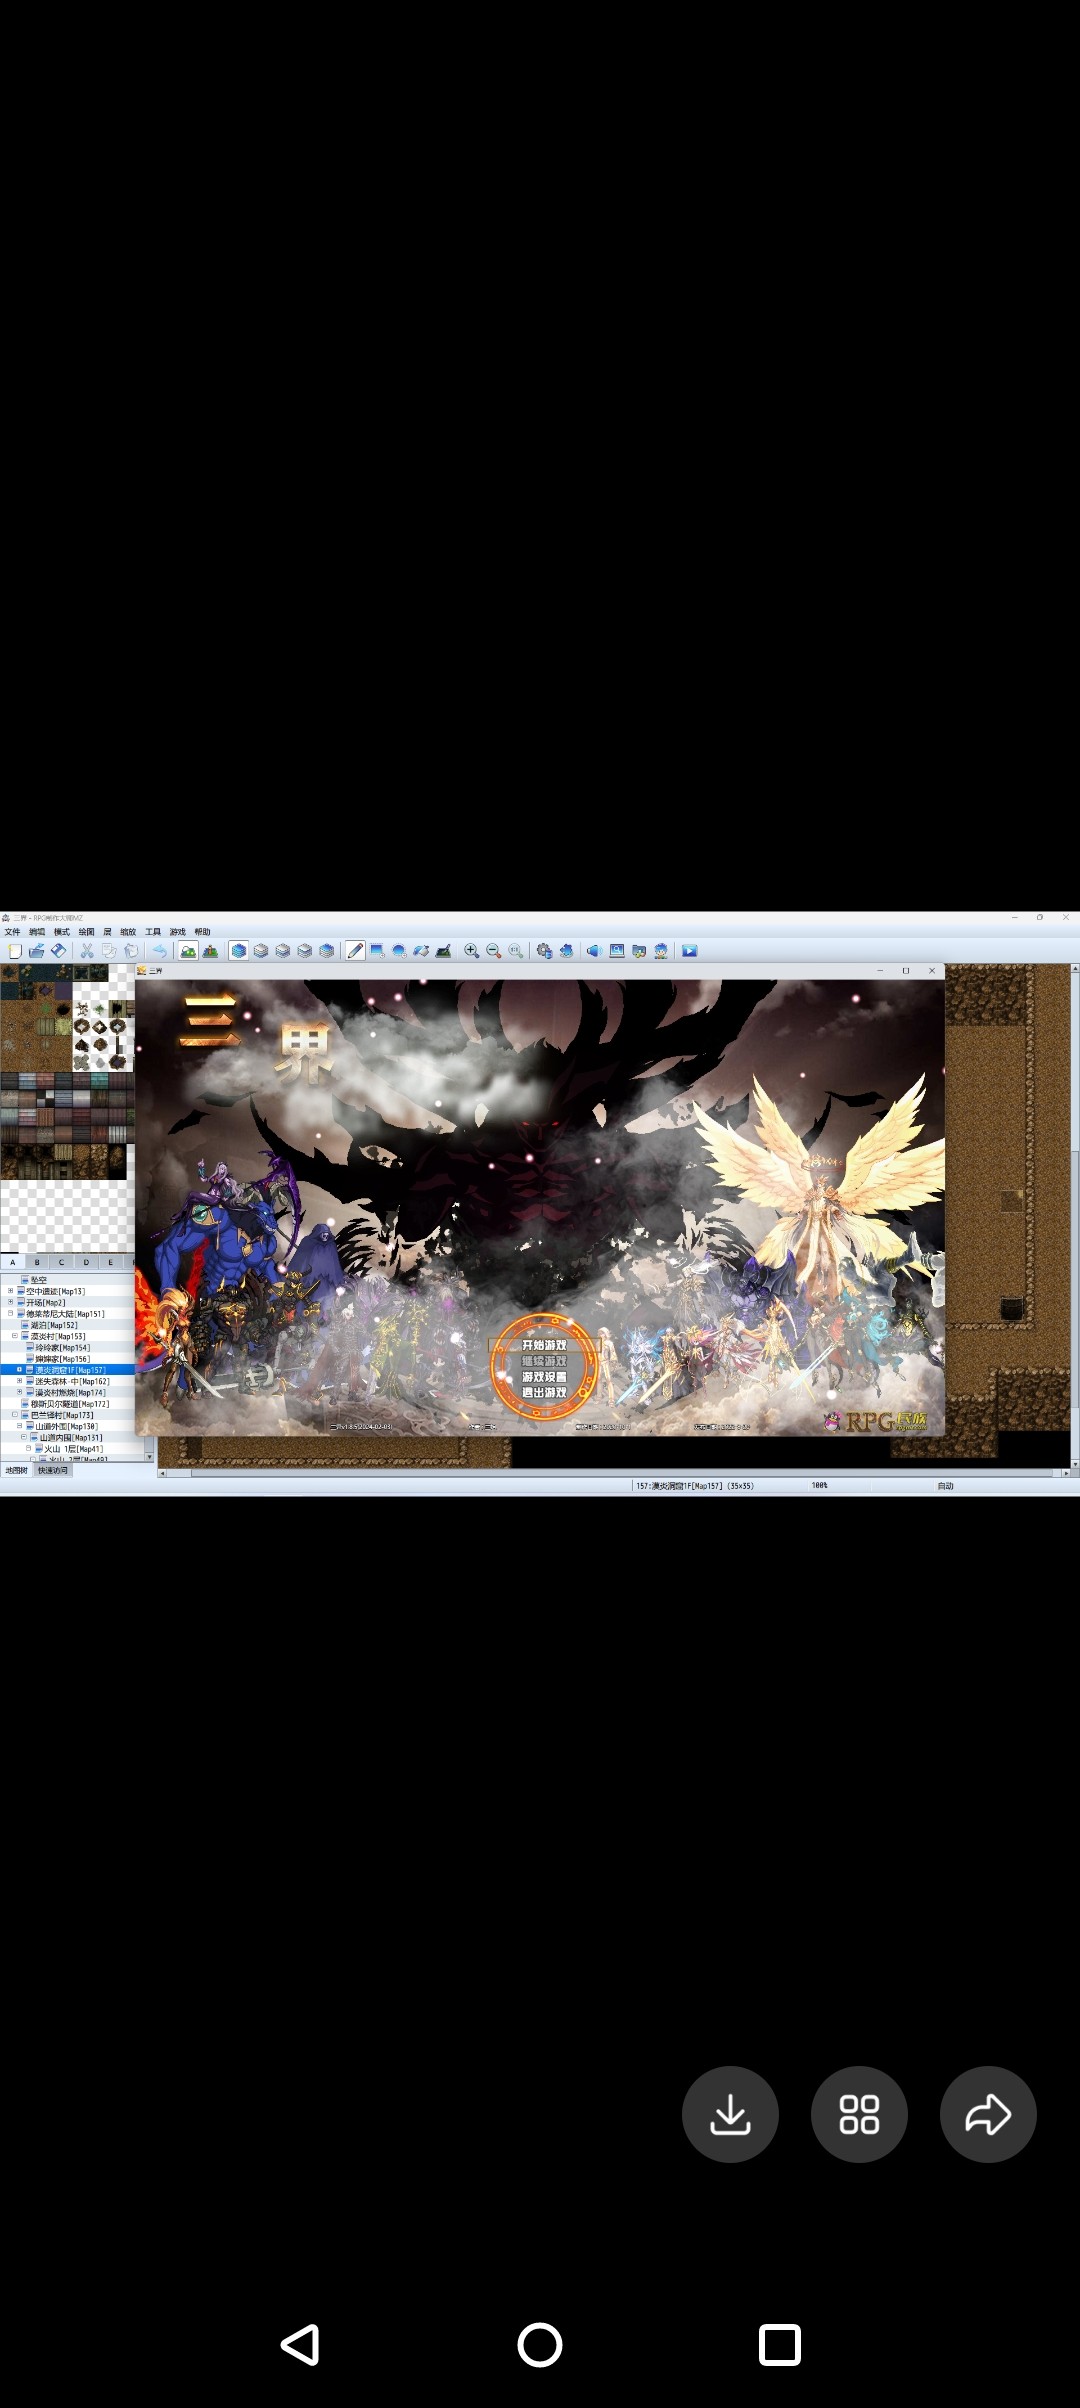Switch to Event edit mode icon

click(211, 951)
